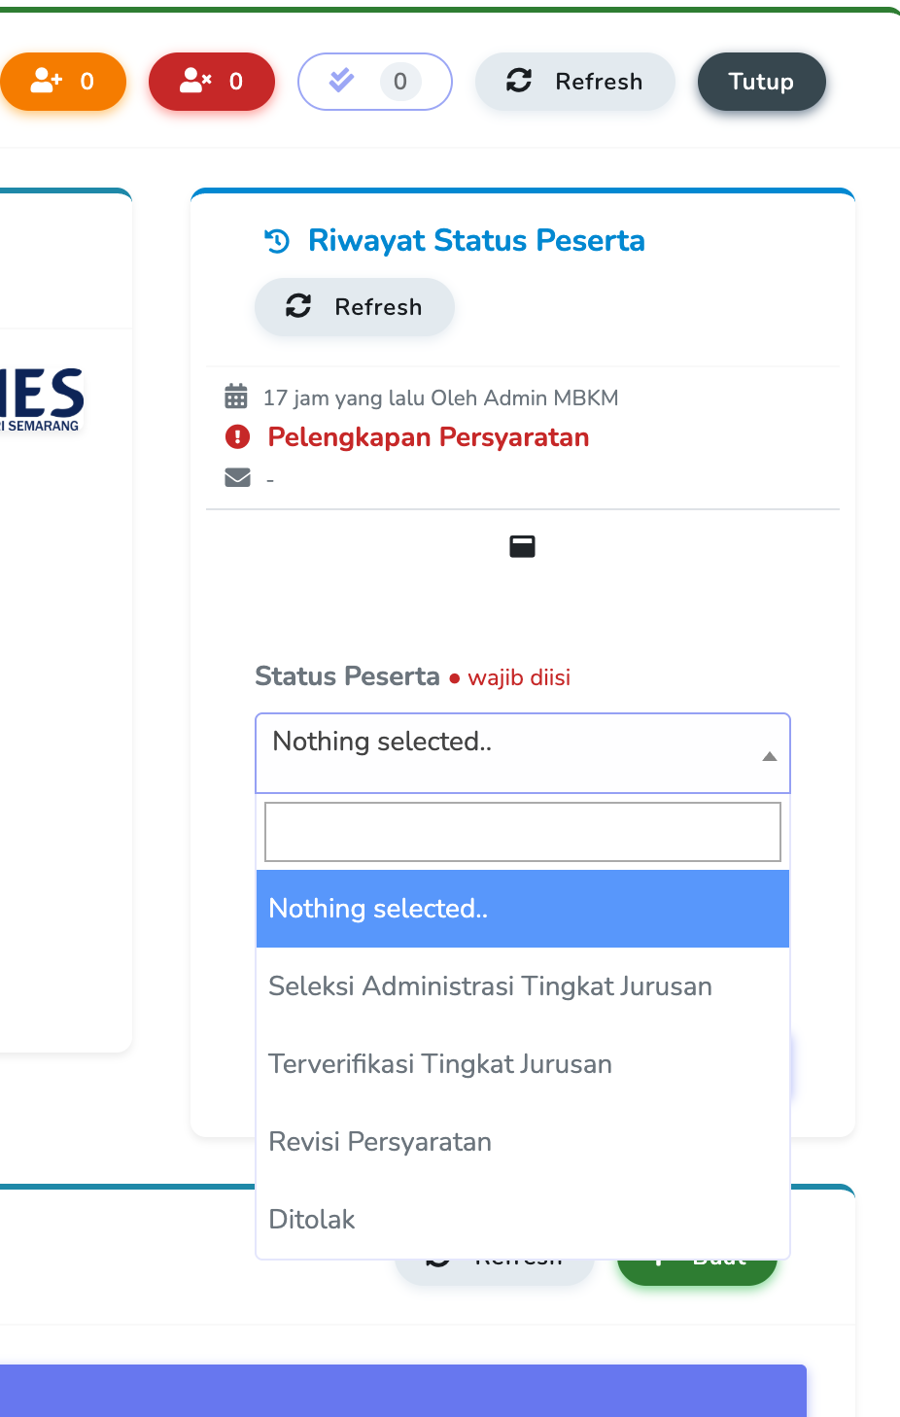Click the wallet icon above Status Peserta
Viewport: 900px width, 1417px height.
[x=523, y=546]
